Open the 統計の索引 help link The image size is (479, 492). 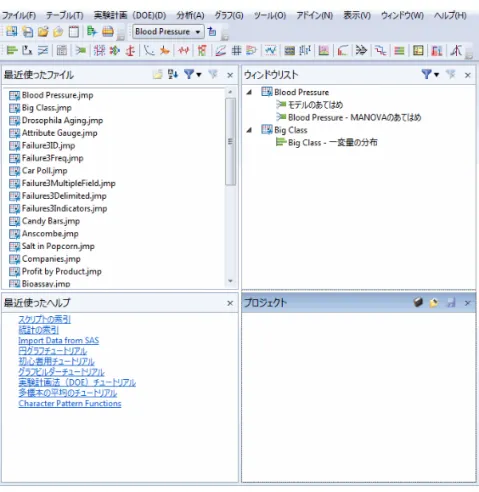(x=38, y=330)
